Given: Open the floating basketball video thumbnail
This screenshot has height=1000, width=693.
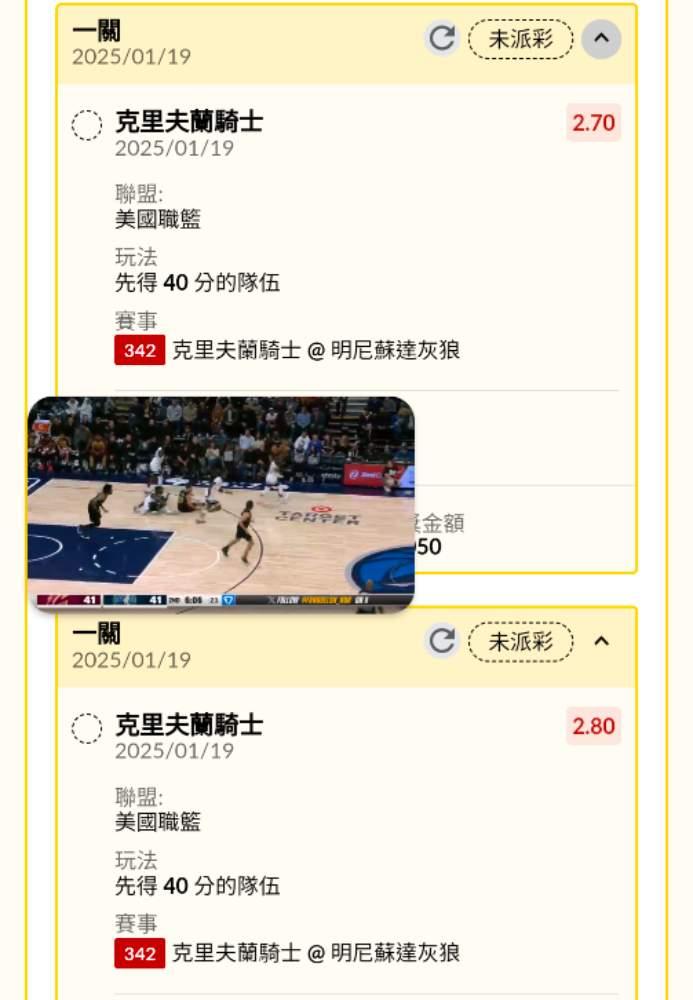Looking at the screenshot, I should coord(221,504).
